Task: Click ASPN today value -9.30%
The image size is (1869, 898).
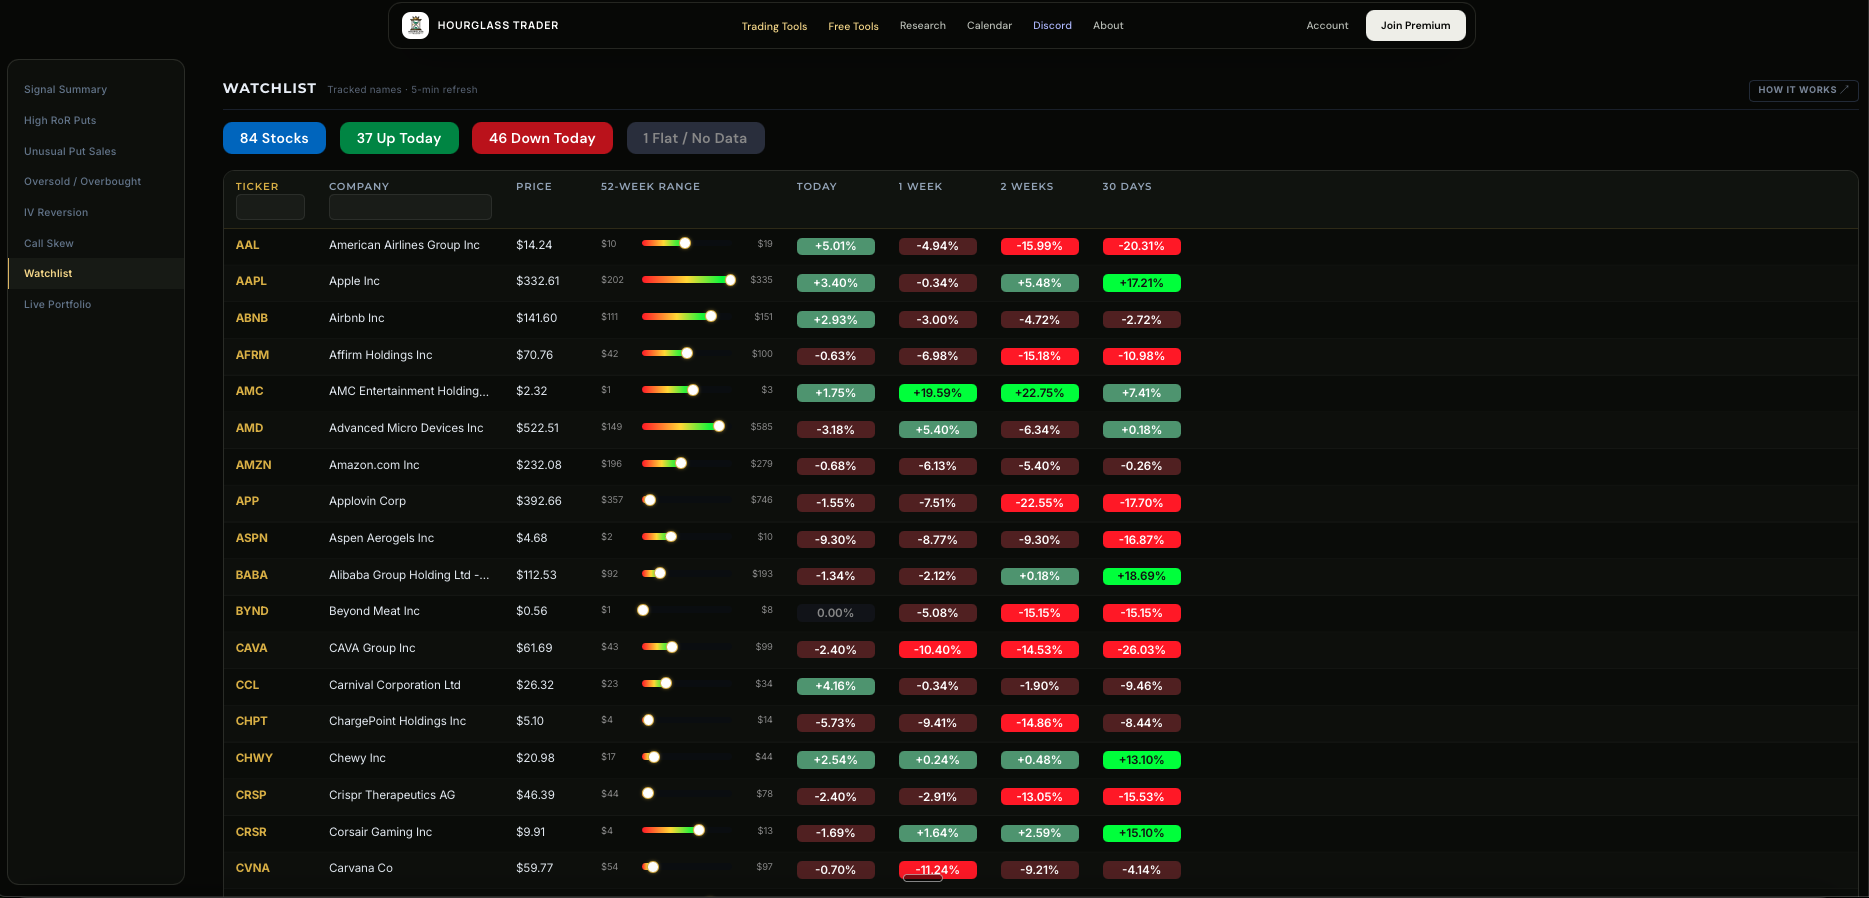Action: click(835, 540)
